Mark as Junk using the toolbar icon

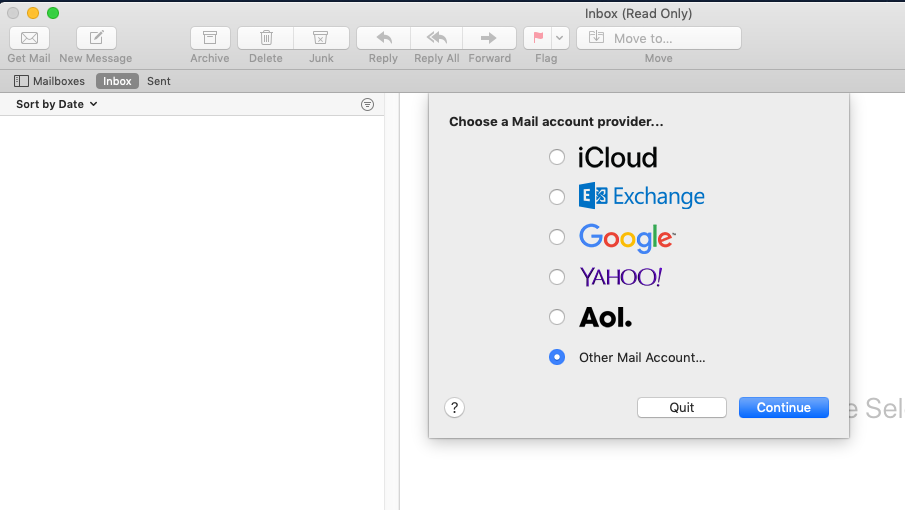321,38
